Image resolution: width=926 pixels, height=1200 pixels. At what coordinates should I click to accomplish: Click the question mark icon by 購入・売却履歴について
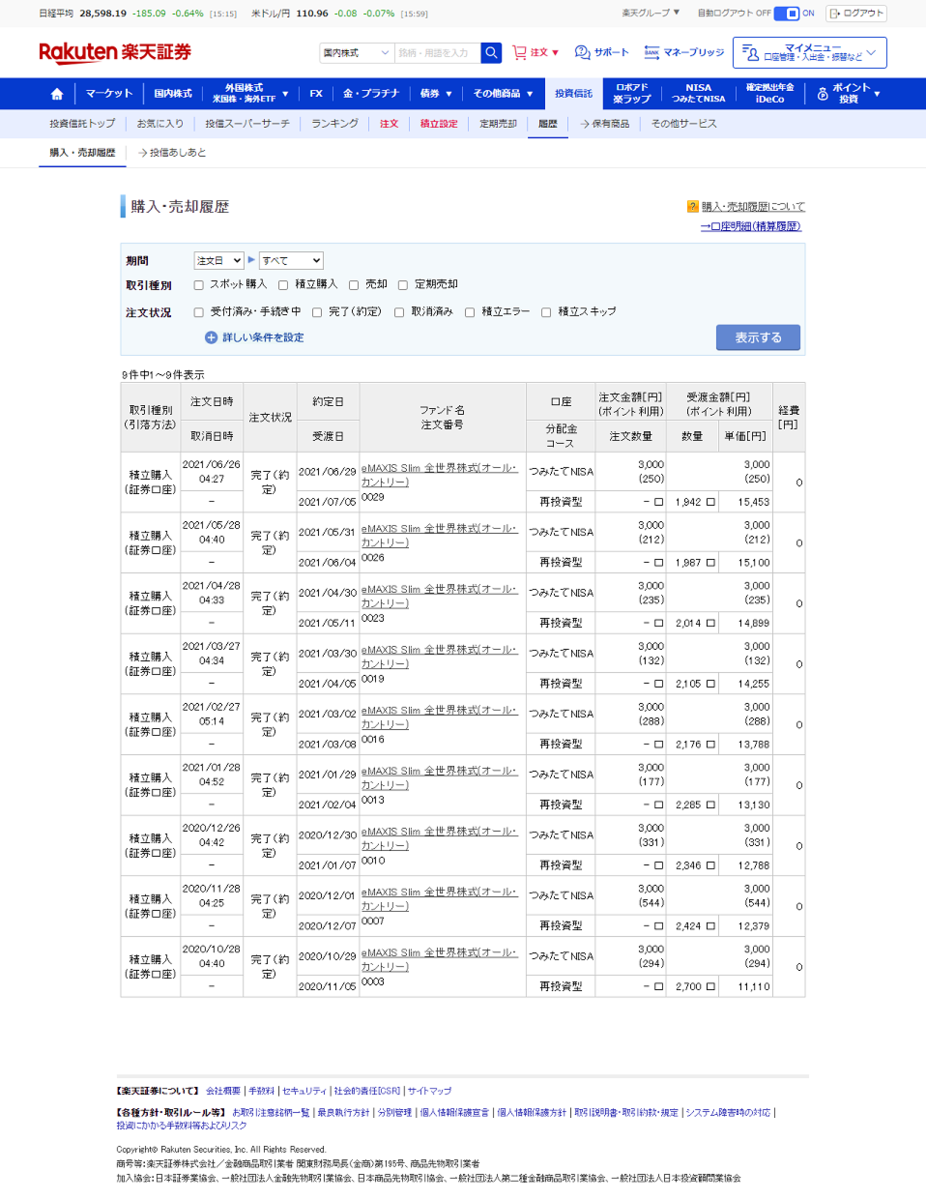pyautogui.click(x=692, y=207)
